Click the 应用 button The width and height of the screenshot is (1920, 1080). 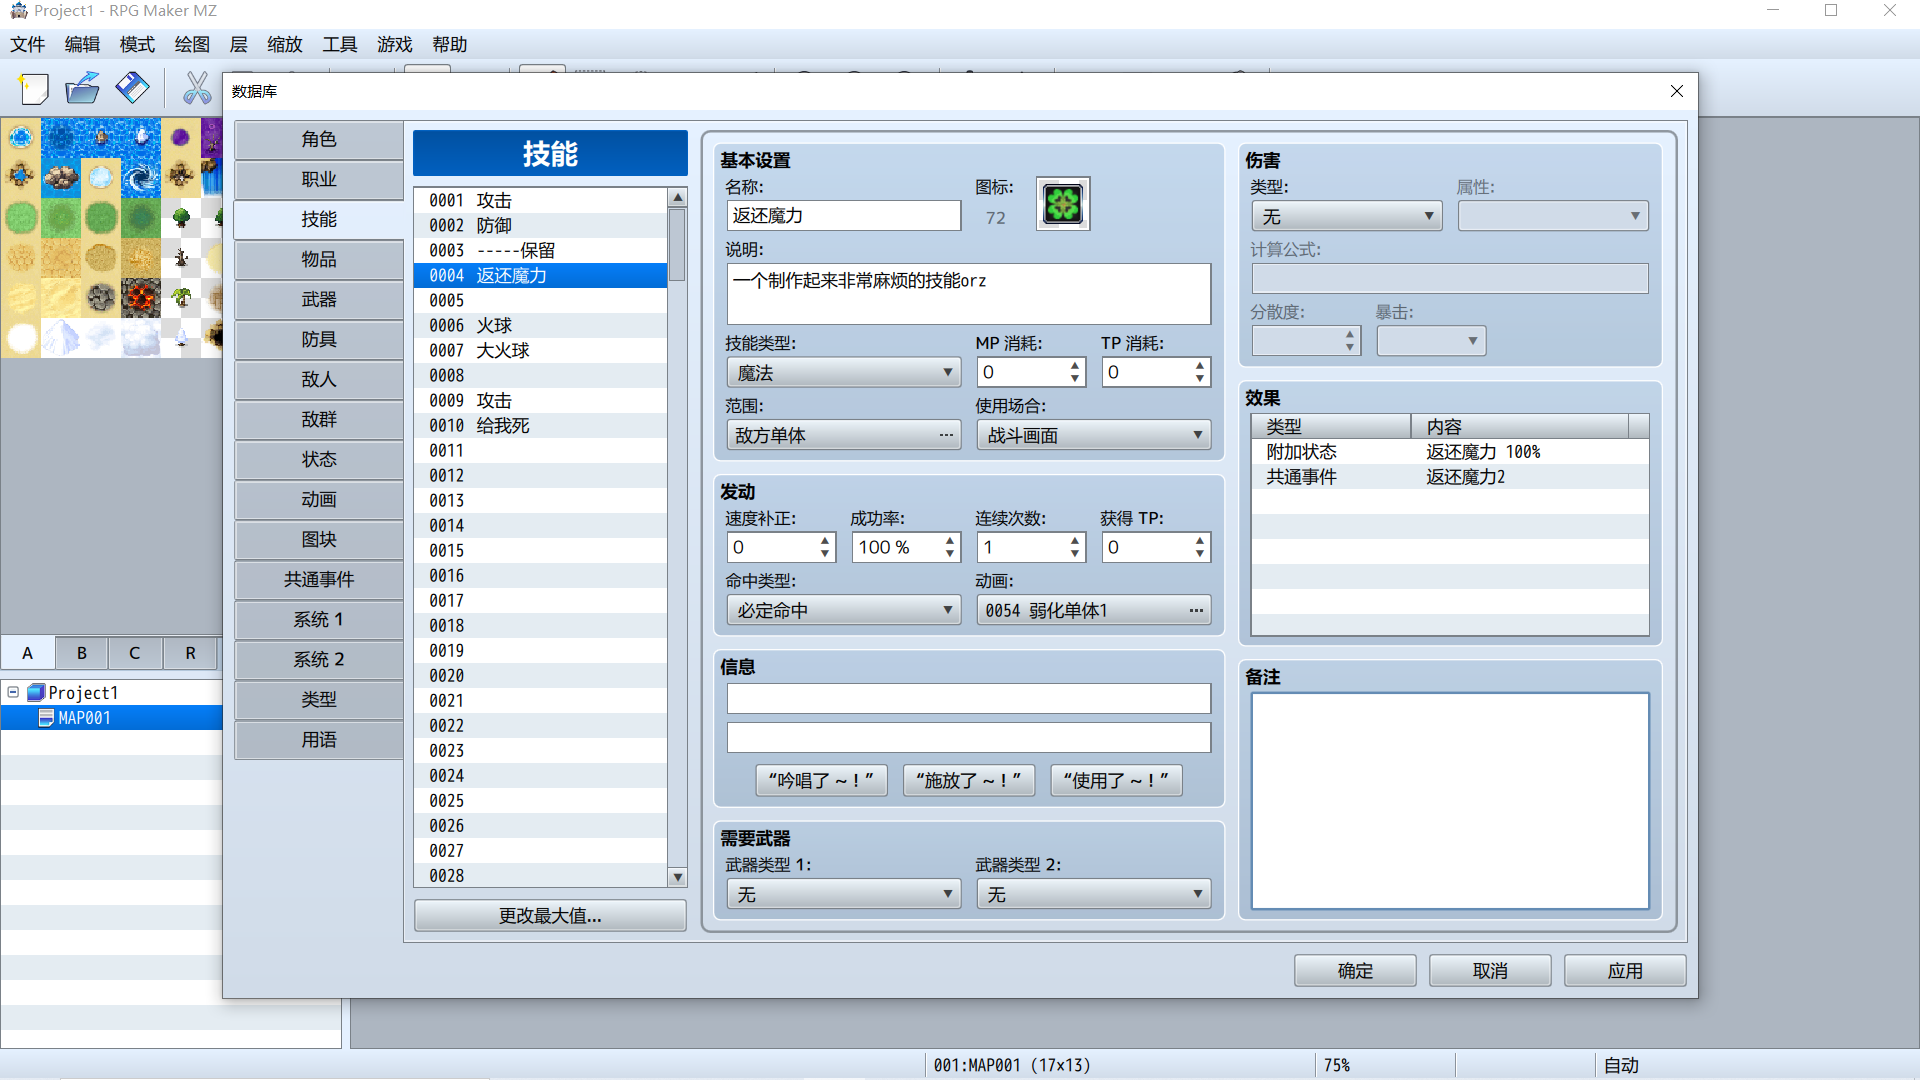pos(1625,971)
